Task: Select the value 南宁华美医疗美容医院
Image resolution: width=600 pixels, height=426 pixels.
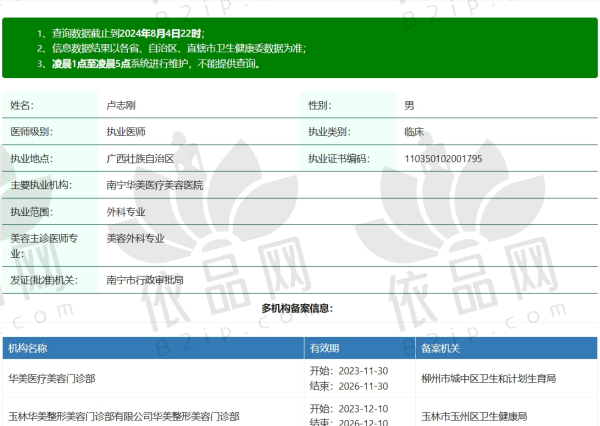Action: [155, 185]
